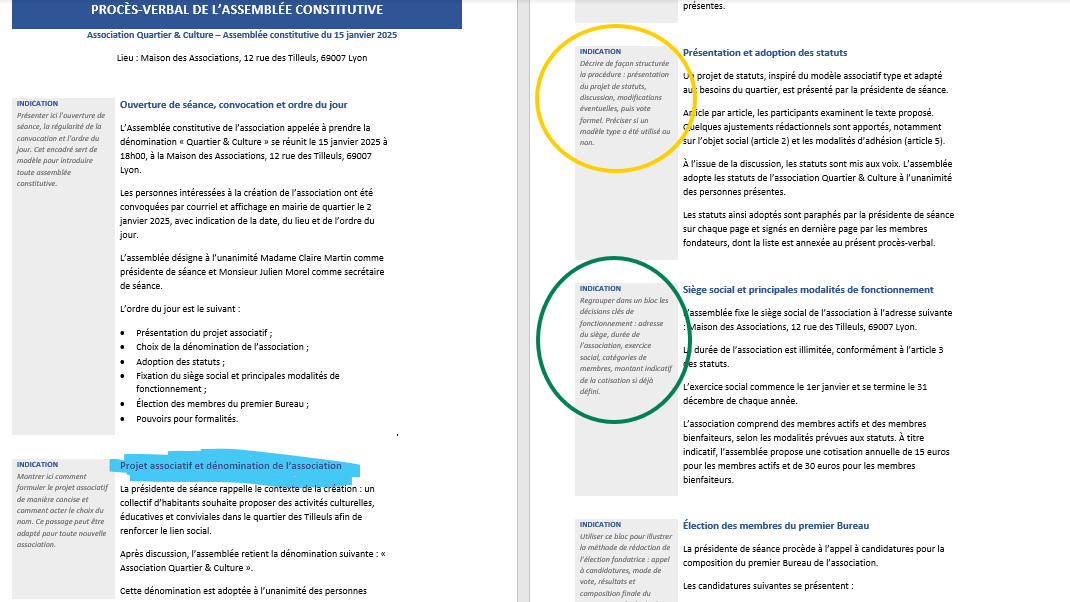Click bullet item 'Présentation du projet associatif'

pos(204,333)
